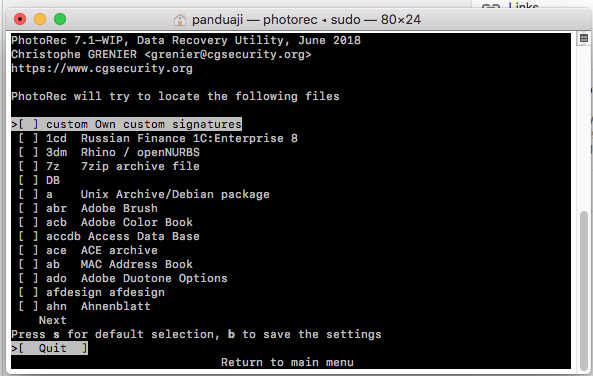The image size is (593, 376).
Task: Click Next to show more file types
Action: (53, 320)
